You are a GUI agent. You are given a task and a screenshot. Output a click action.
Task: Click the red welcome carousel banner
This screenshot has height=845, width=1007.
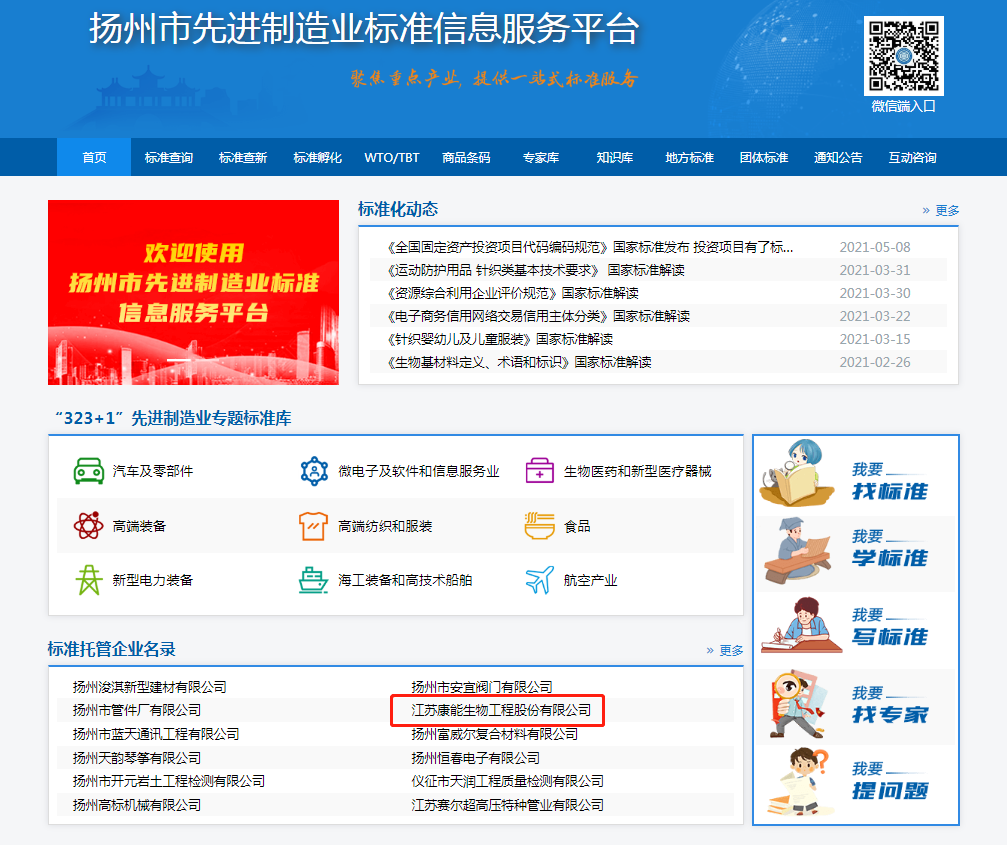[x=193, y=292]
